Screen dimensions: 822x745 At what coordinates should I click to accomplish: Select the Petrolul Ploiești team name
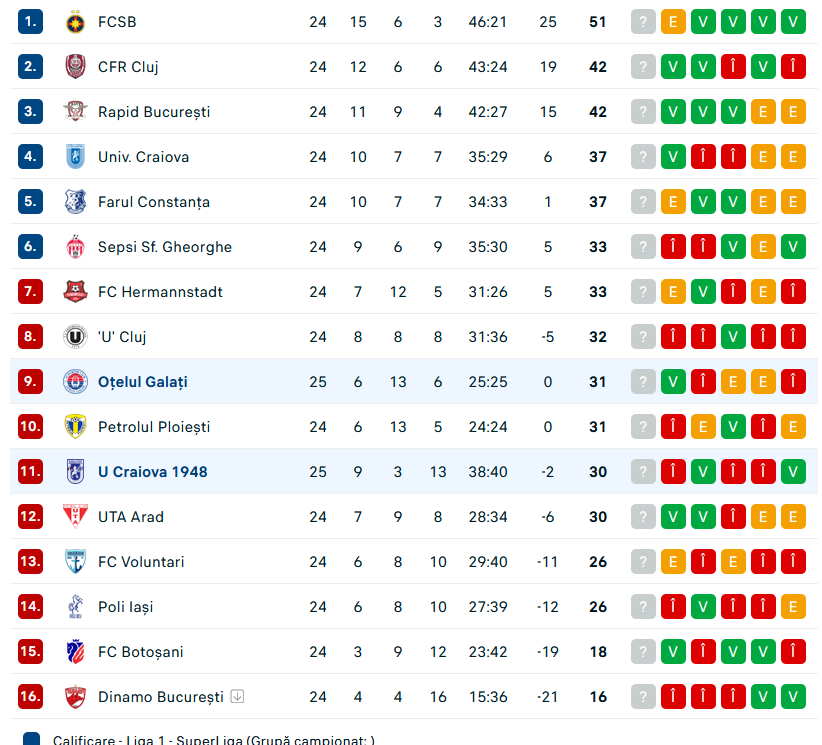[154, 427]
